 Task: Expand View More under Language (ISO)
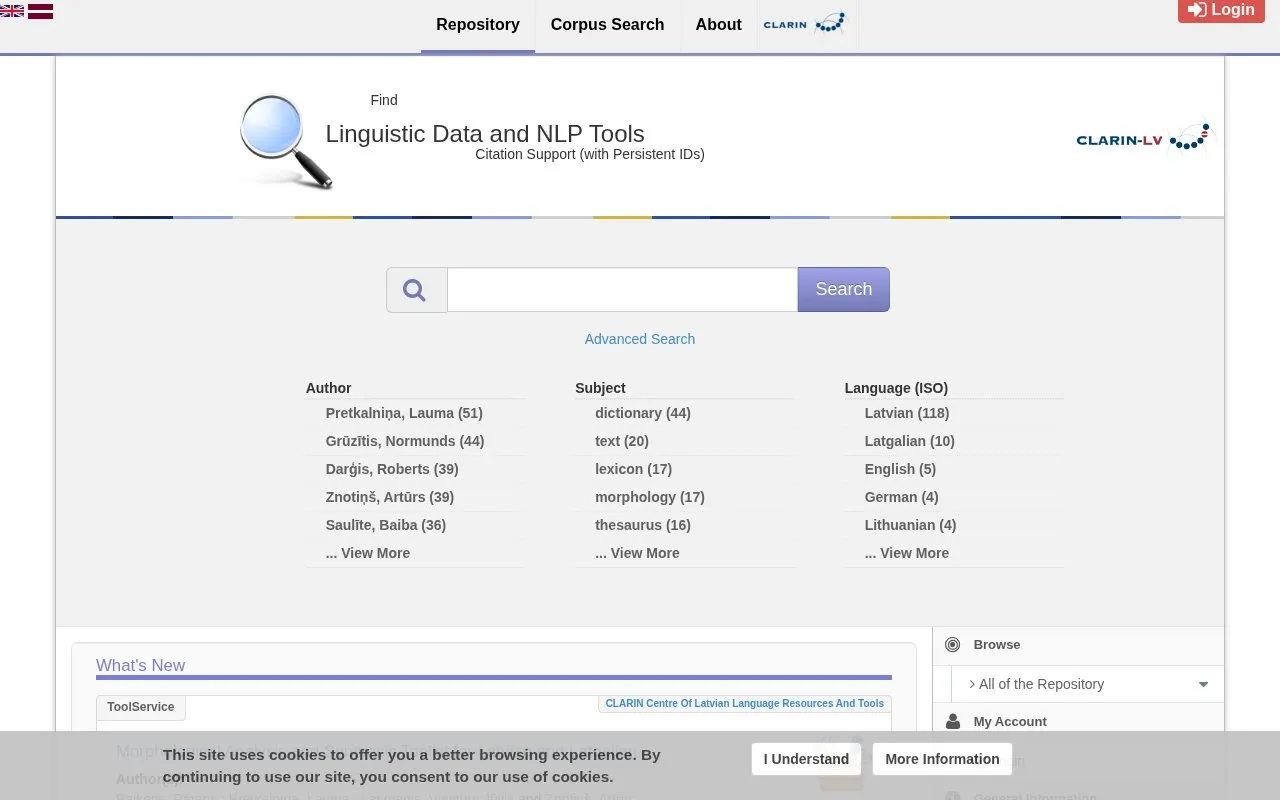[907, 553]
